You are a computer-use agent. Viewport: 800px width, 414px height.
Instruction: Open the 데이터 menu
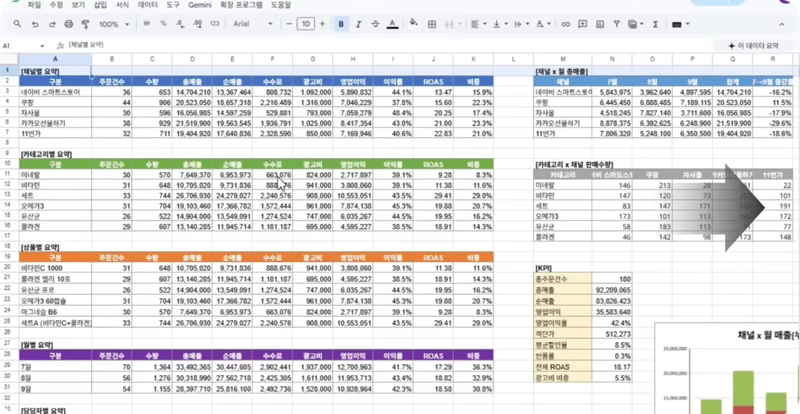(x=148, y=5)
